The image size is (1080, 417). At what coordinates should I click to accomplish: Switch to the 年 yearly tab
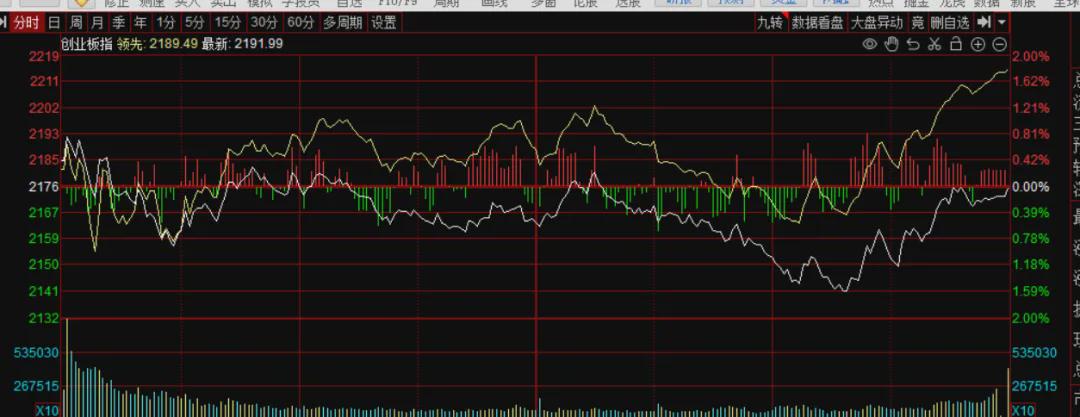141,23
